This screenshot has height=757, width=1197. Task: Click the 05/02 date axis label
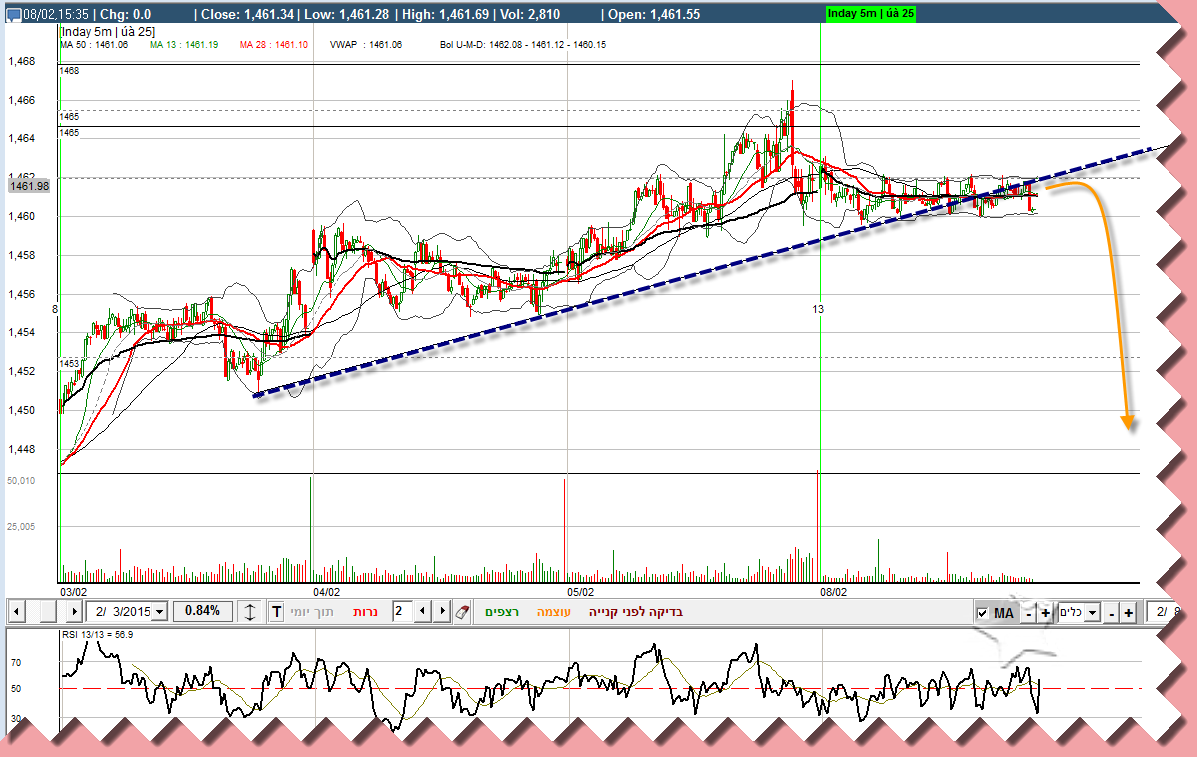click(x=580, y=592)
